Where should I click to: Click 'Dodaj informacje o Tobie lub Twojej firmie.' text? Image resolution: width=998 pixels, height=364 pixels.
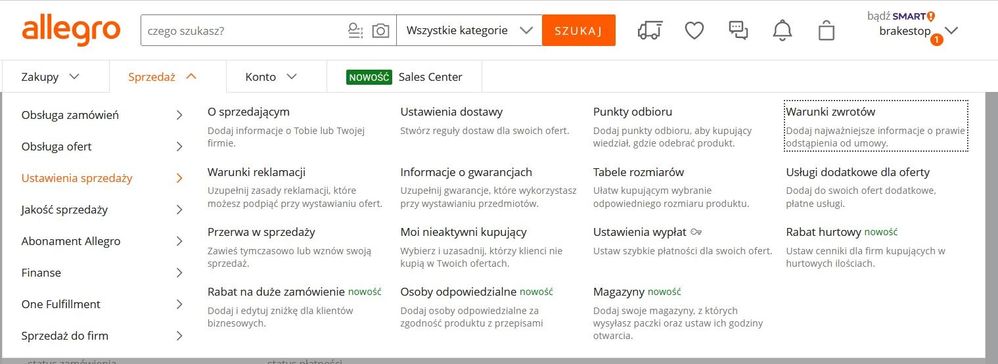pos(286,137)
